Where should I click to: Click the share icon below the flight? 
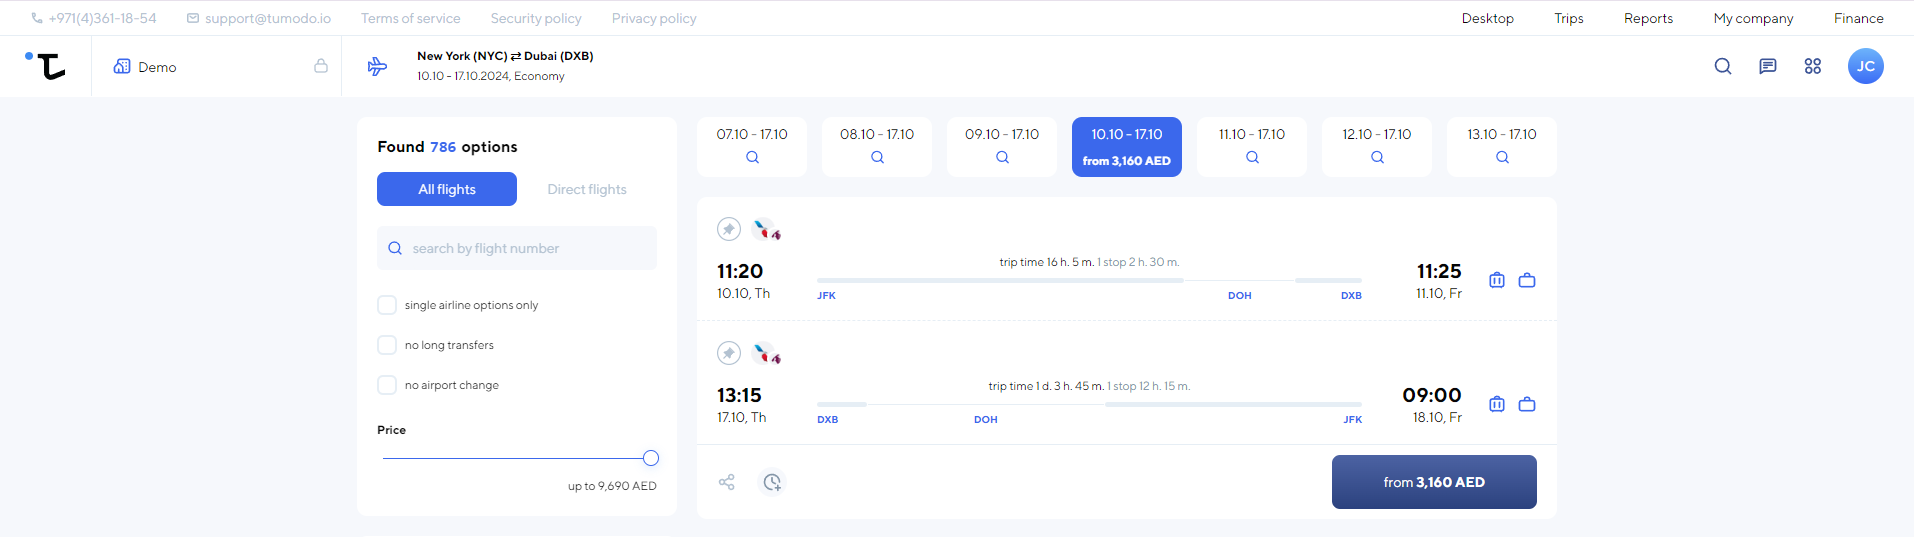(727, 482)
